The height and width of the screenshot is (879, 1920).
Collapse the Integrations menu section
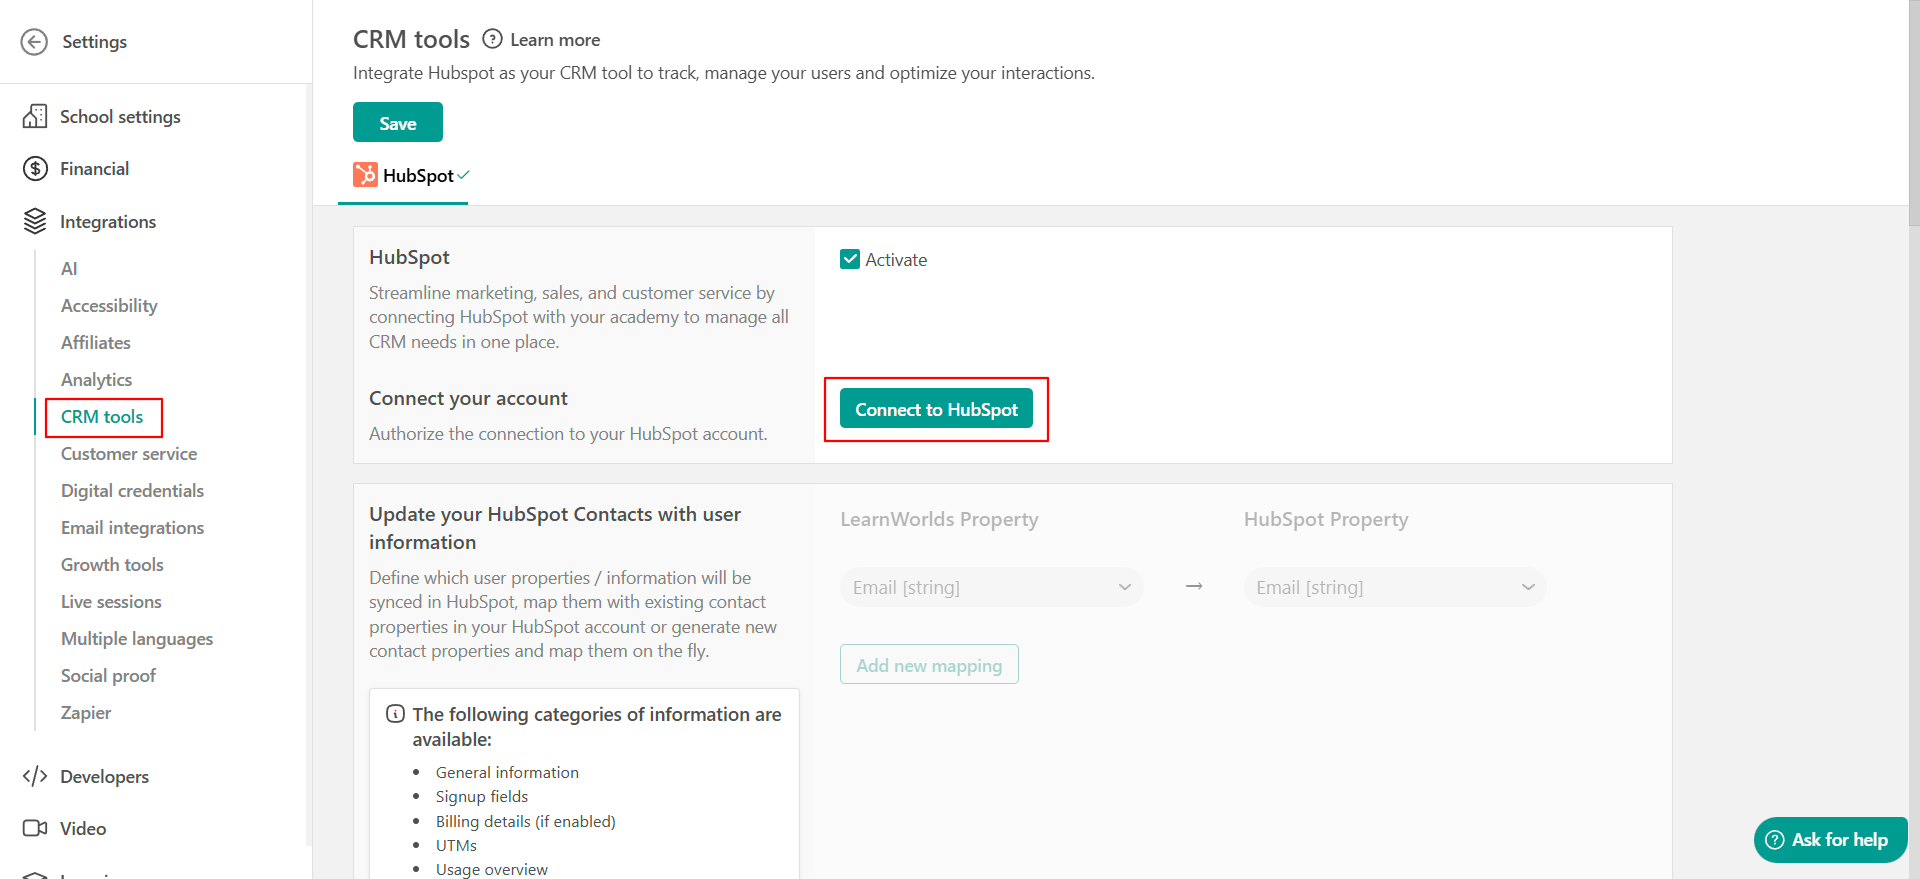108,222
